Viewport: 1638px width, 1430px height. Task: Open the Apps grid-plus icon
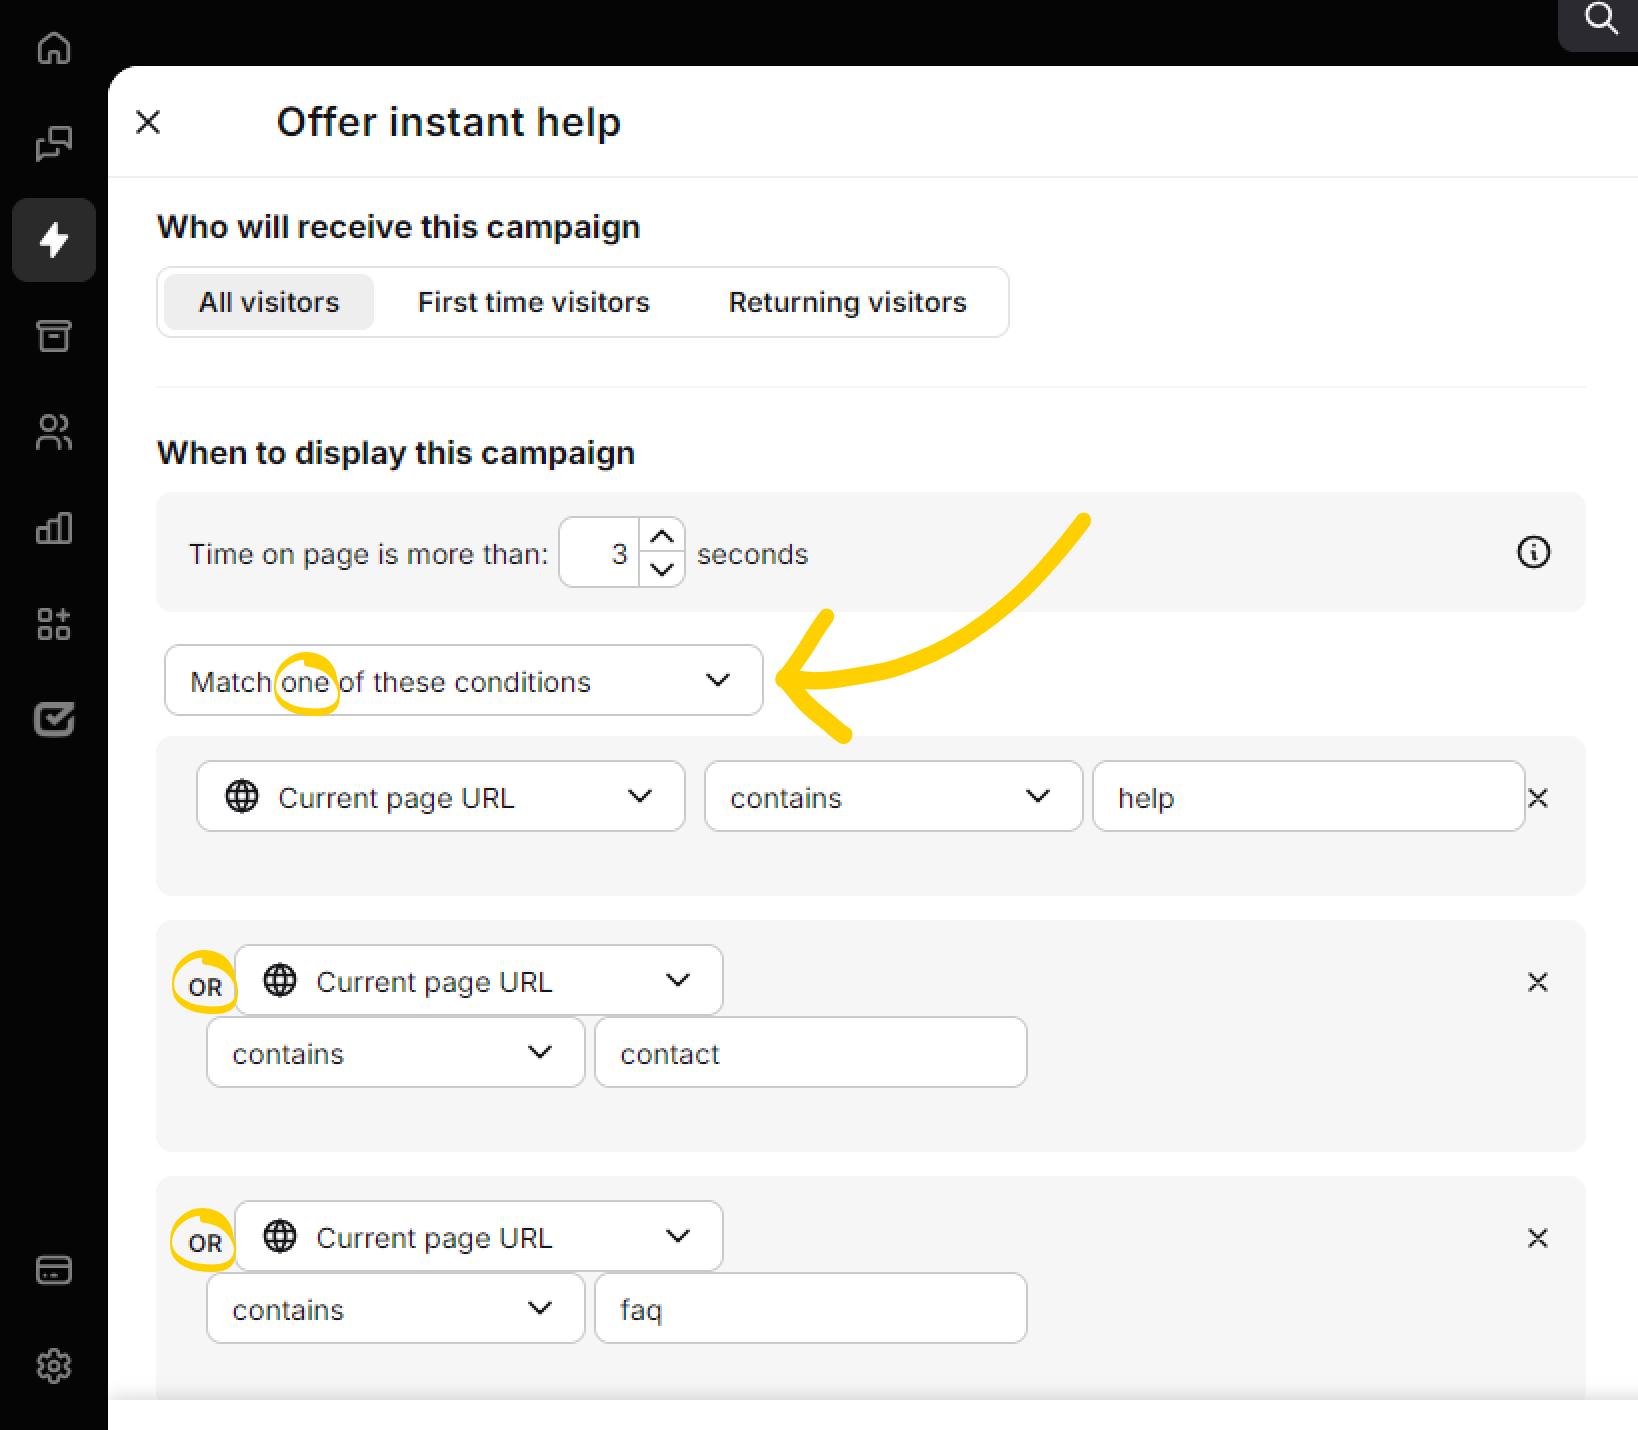(54, 623)
